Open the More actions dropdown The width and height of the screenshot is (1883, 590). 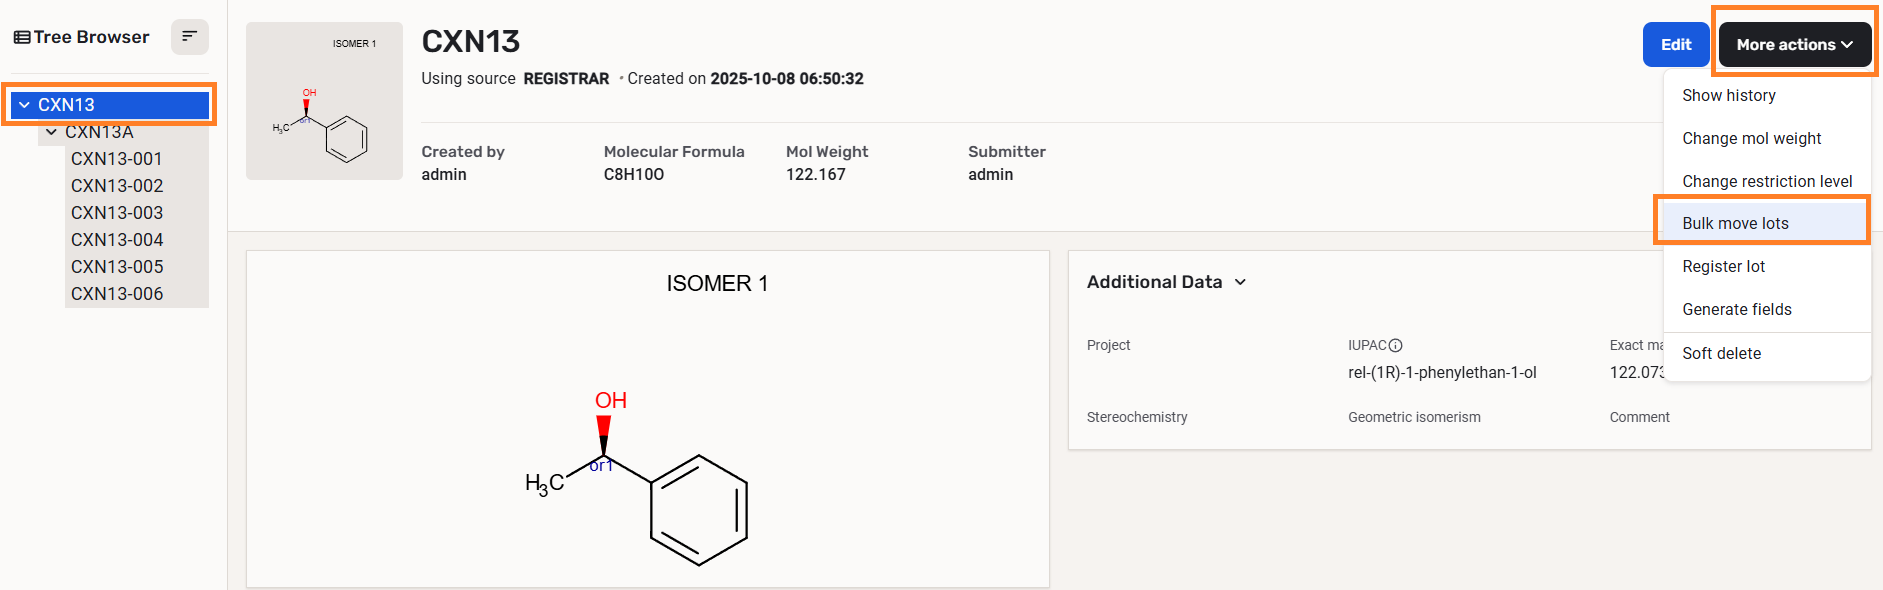pos(1794,45)
